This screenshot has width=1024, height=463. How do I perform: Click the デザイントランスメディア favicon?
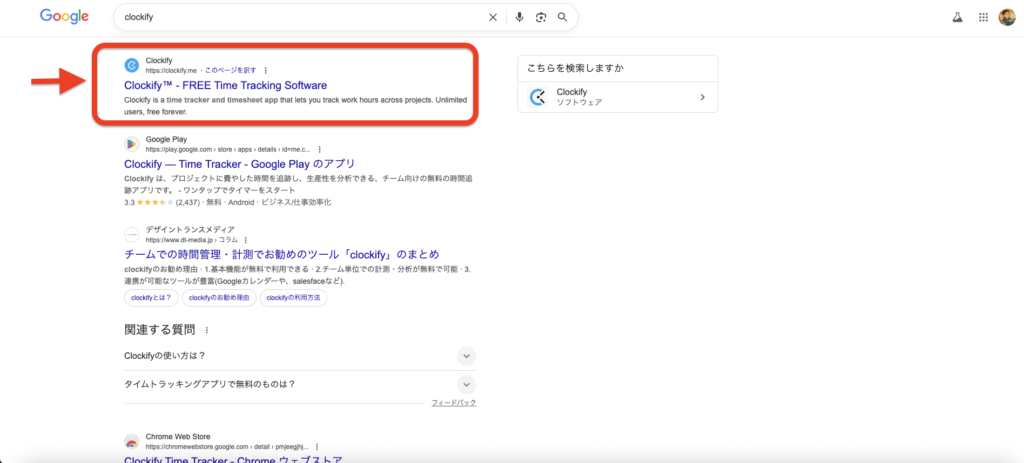(x=132, y=234)
